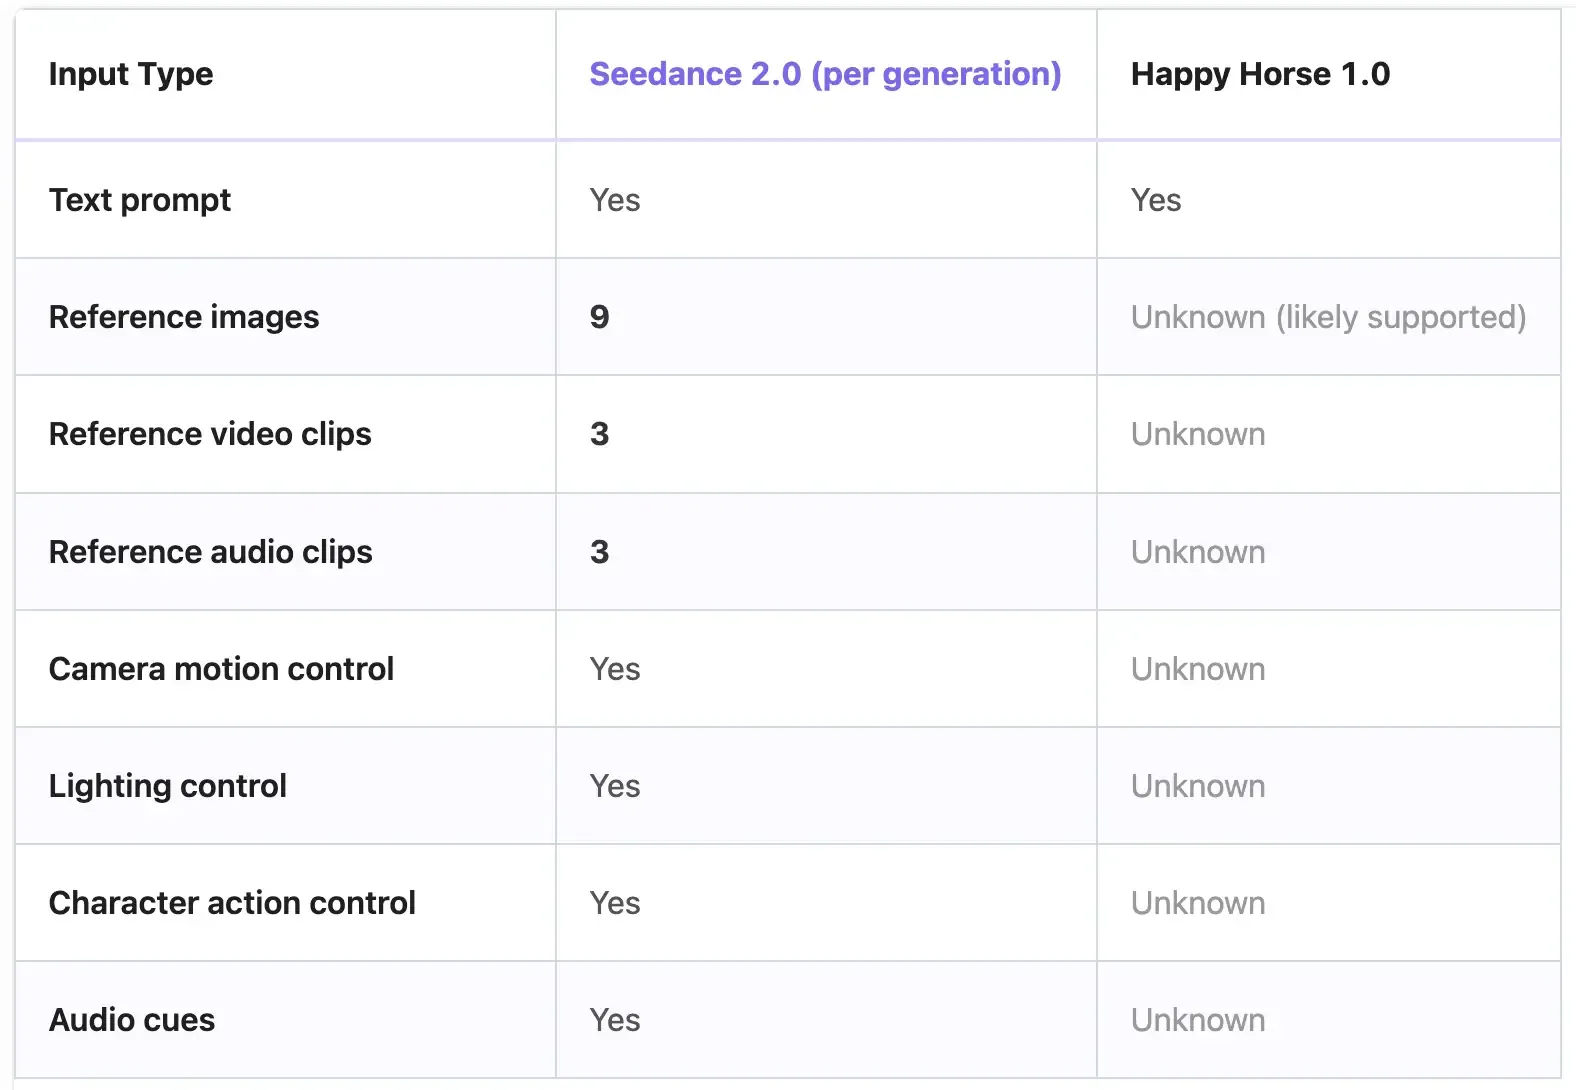Screen dimensions: 1576x1090
Task: Click the "Happy Horse 1.0" column header
Action: click(x=1260, y=74)
